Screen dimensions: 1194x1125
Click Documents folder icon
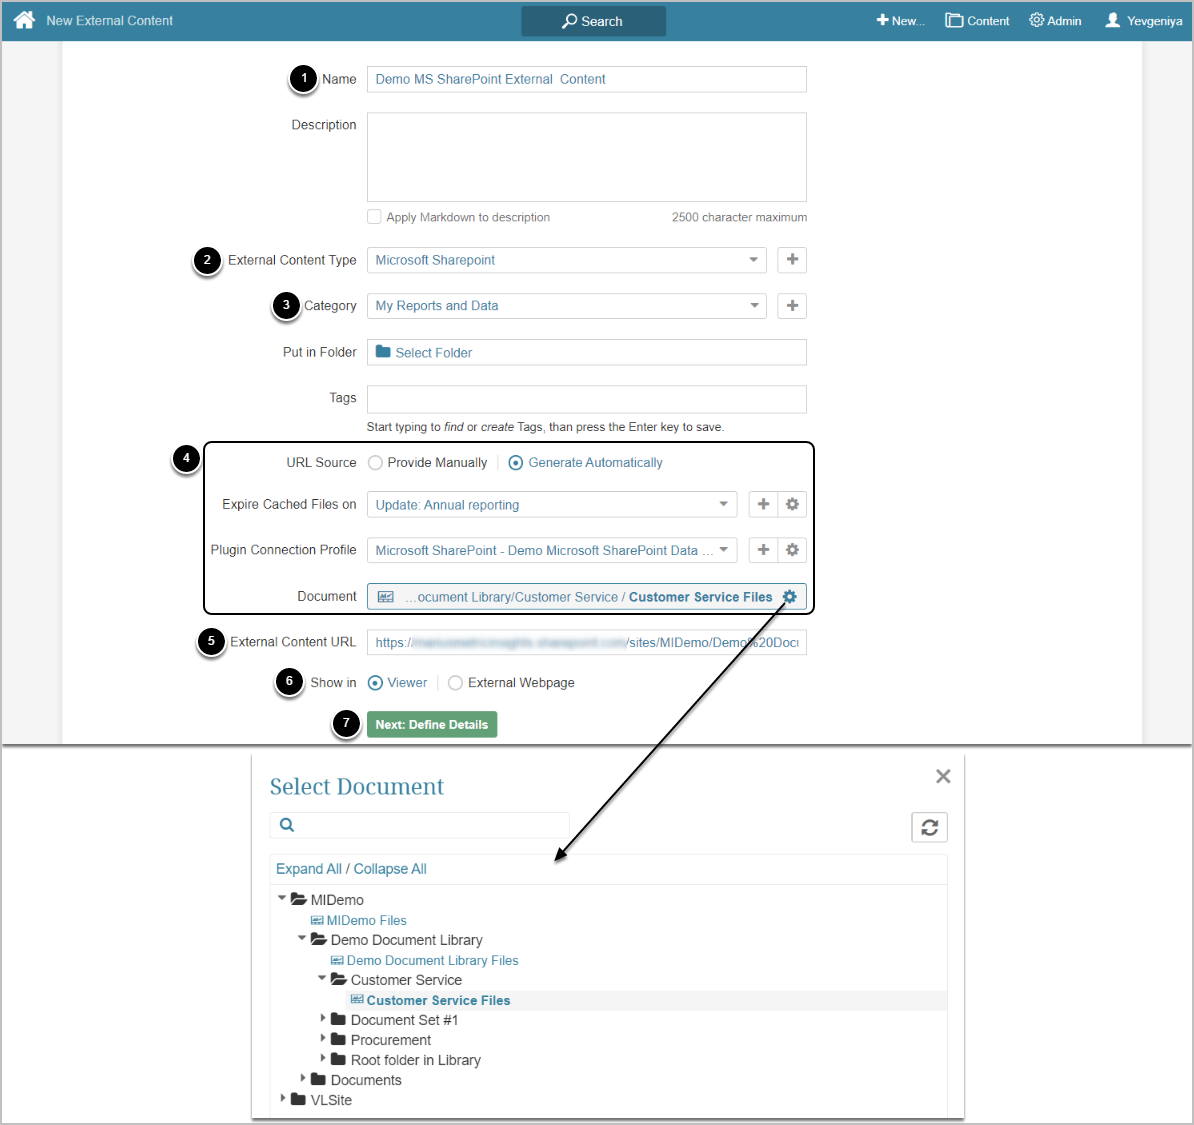point(318,1079)
